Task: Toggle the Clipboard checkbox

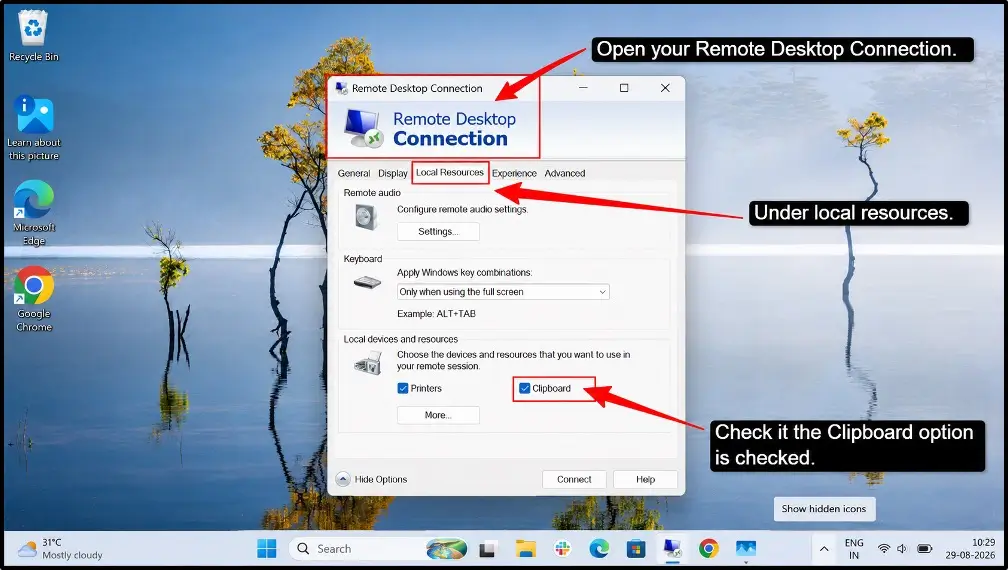Action: coord(525,388)
